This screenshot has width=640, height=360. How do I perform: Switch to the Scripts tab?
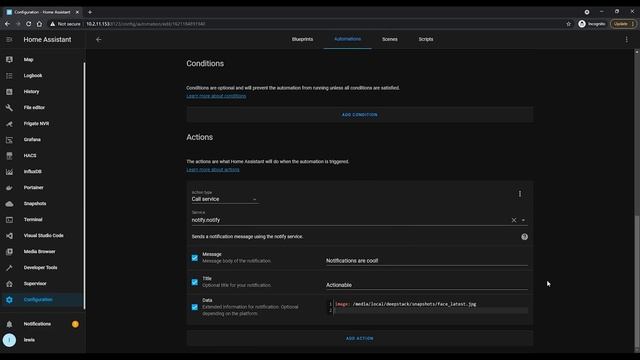[x=426, y=39]
